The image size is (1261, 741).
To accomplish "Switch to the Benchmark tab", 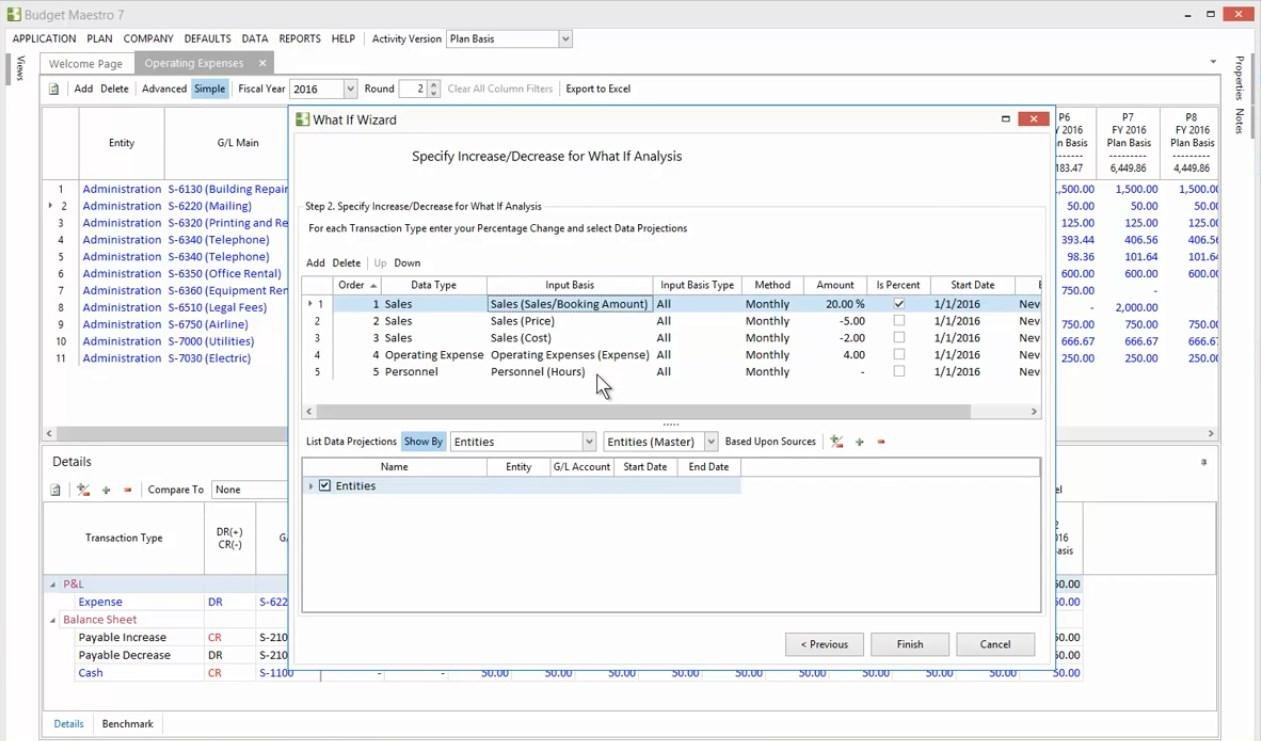I will [128, 724].
